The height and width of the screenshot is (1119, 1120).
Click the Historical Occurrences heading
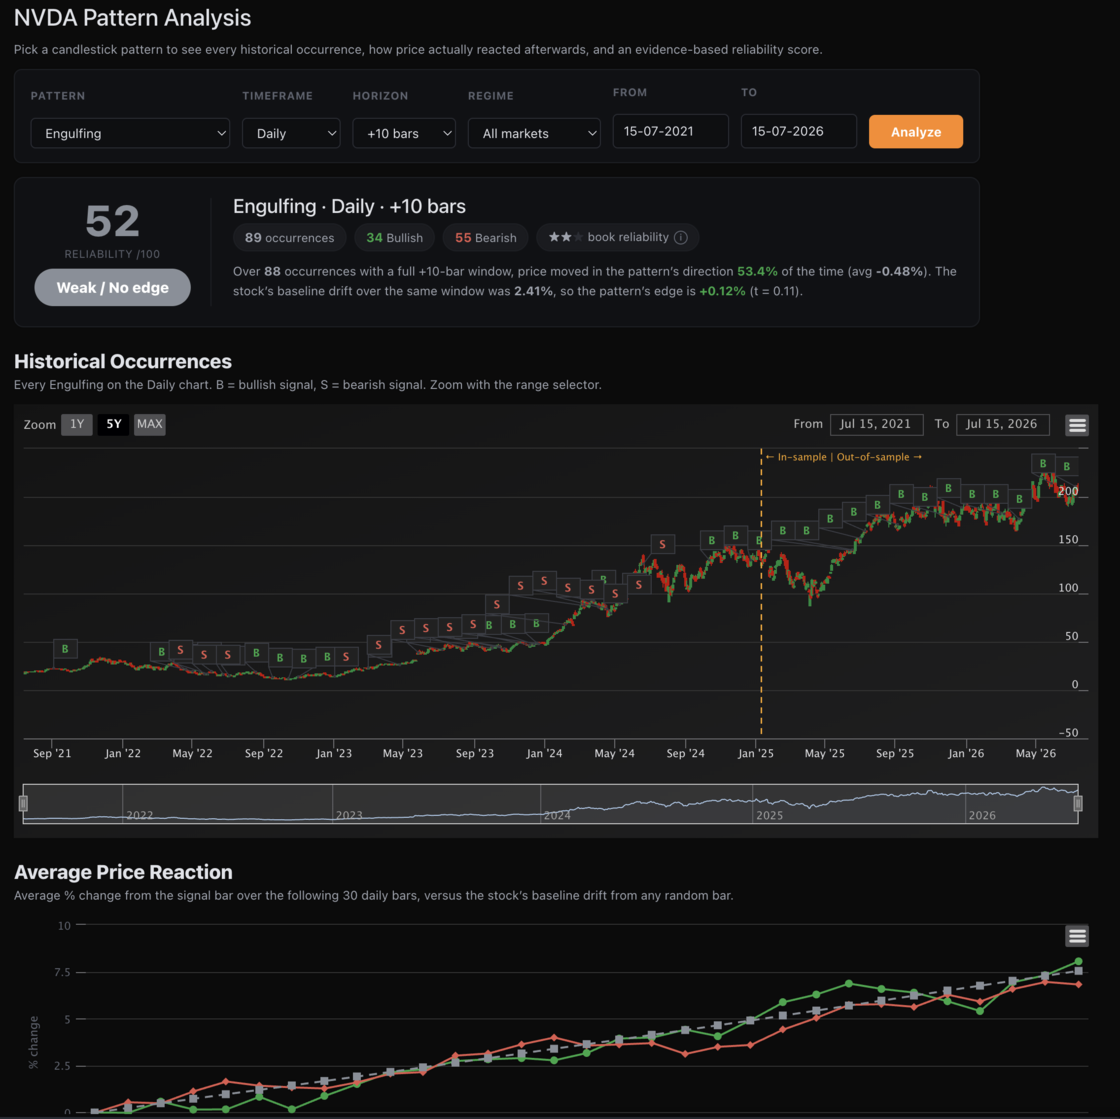123,361
